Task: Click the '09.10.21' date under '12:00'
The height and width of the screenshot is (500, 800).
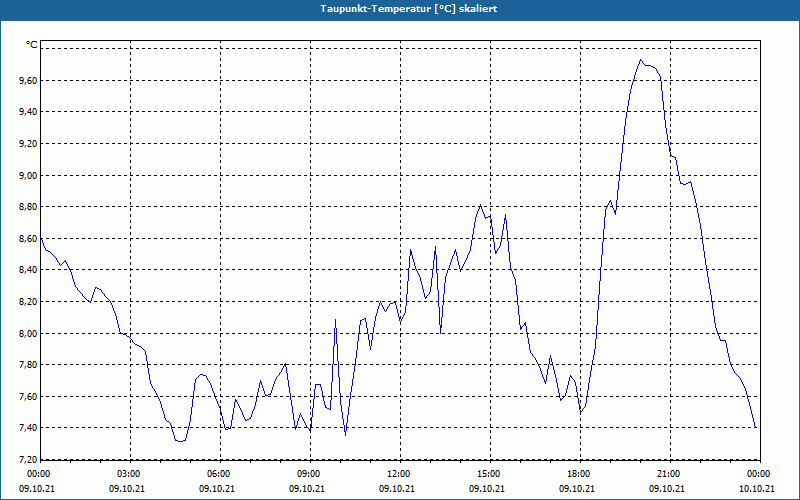Action: coord(397,488)
